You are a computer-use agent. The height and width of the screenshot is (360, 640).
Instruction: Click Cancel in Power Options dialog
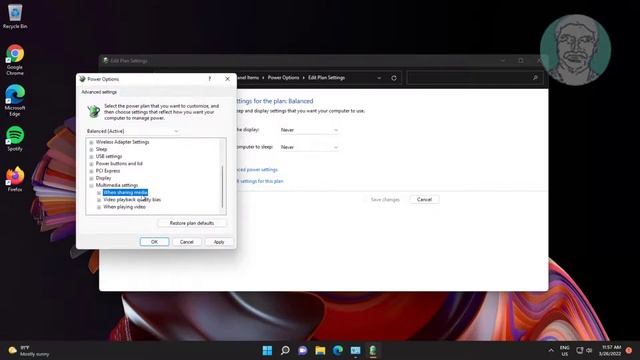pos(187,242)
